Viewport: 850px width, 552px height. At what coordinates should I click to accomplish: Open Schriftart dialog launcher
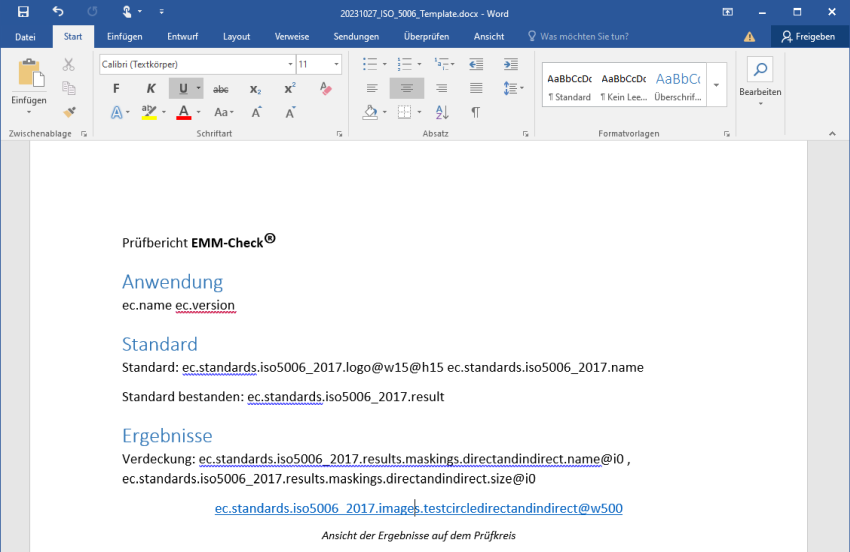click(x=339, y=134)
